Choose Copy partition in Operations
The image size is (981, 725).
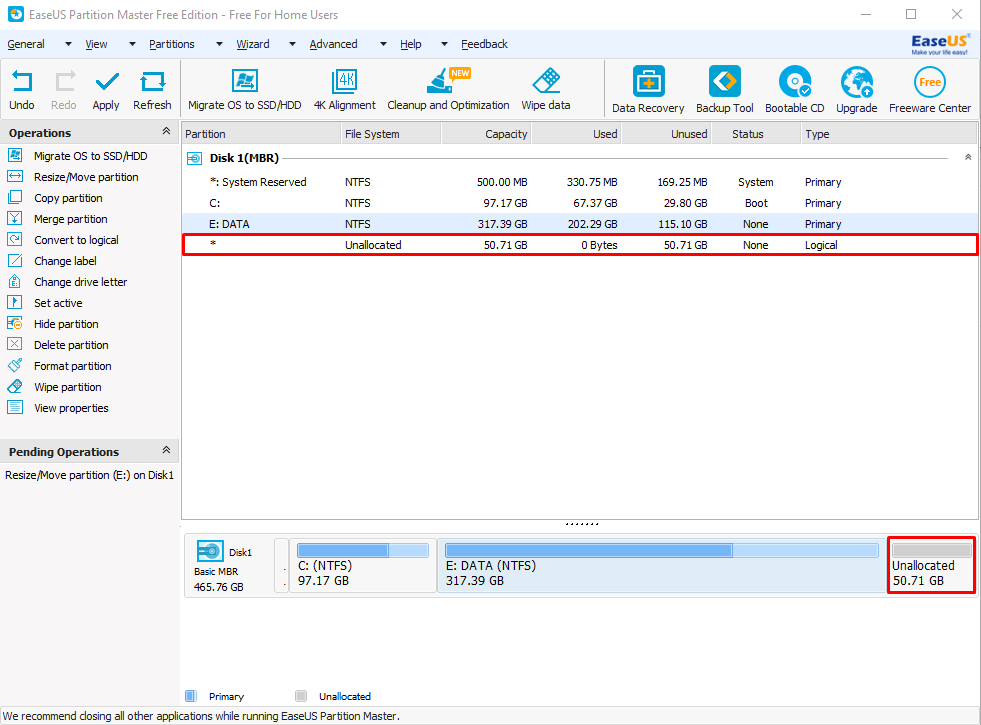(x=68, y=198)
